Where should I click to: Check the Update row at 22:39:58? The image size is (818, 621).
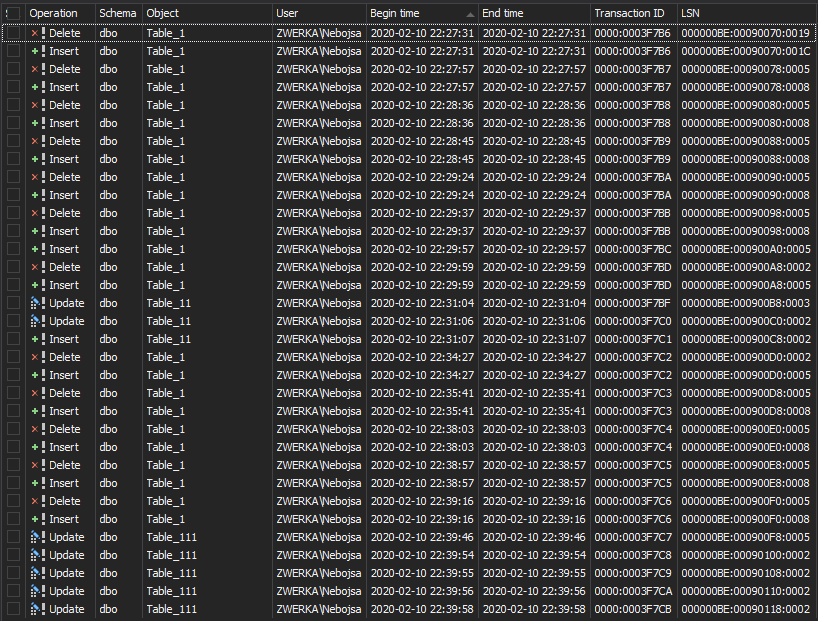(x=14, y=610)
